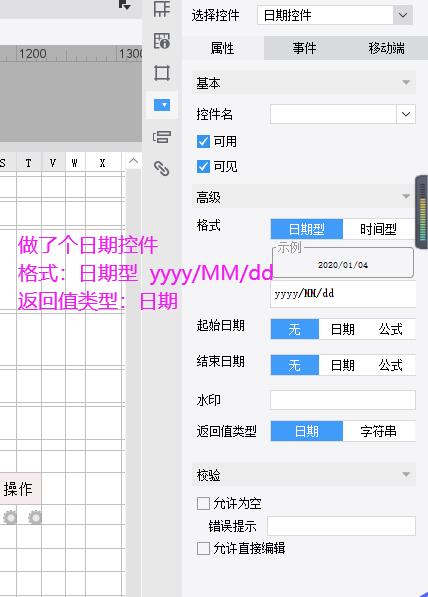Set 返回值类型 to 字符串
428x597 pixels.
click(x=378, y=431)
